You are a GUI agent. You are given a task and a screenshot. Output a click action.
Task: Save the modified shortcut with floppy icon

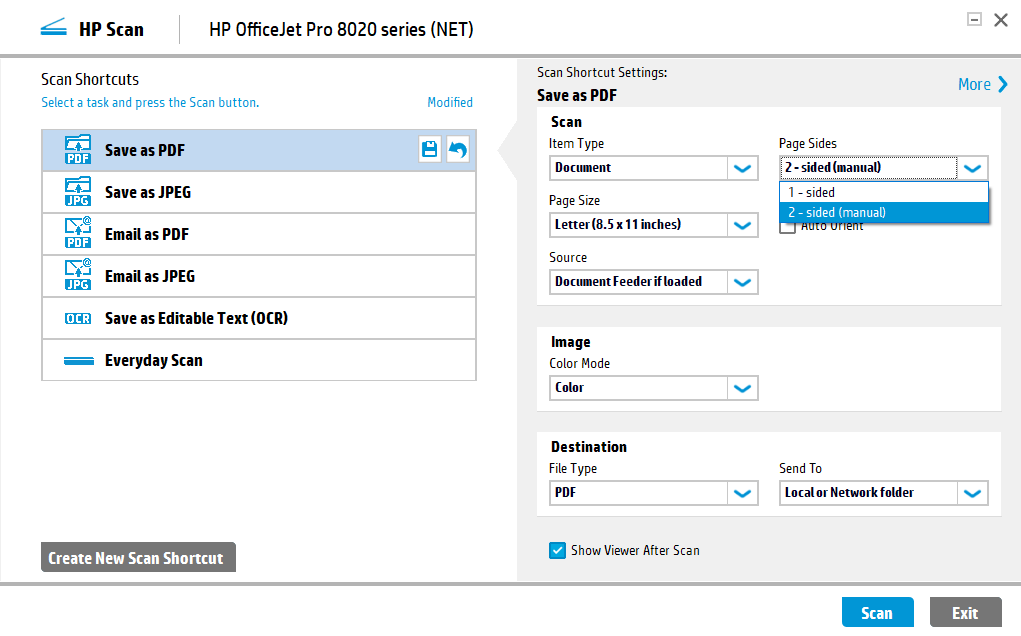click(x=430, y=150)
